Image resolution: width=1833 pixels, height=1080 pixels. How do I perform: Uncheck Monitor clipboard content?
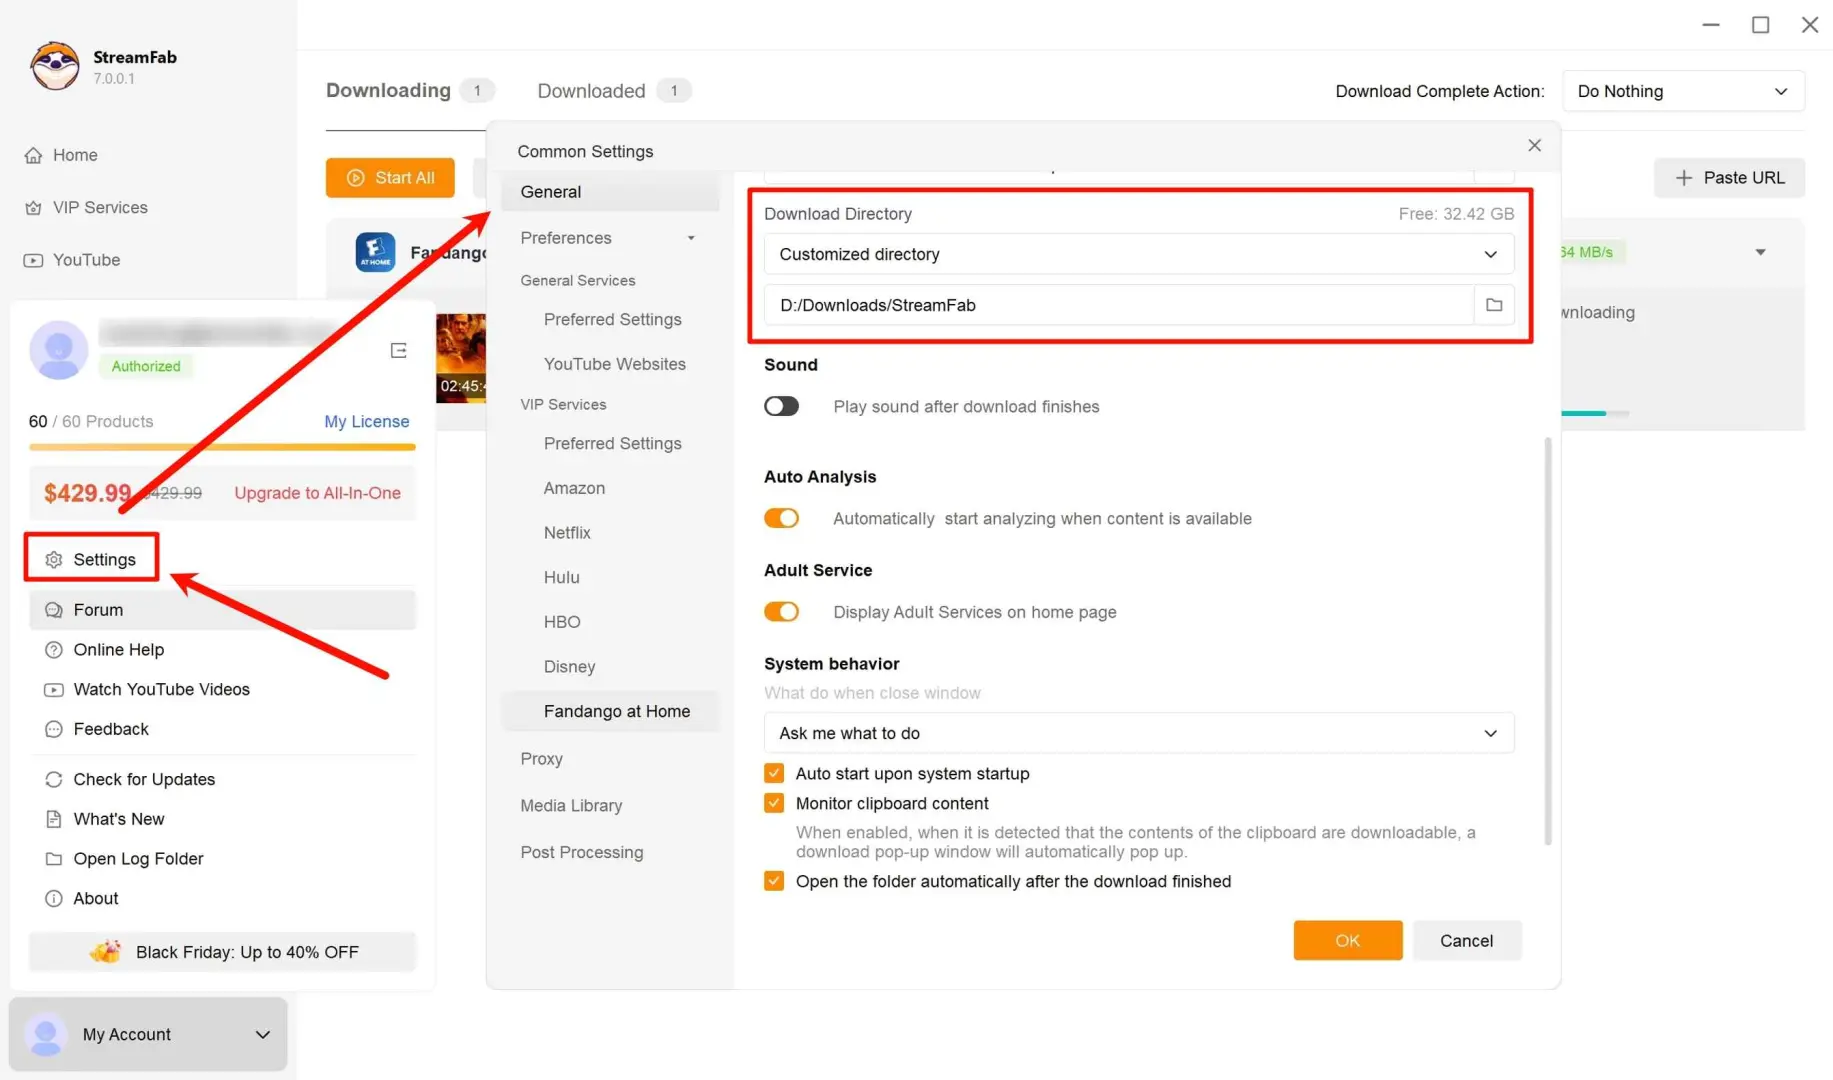pos(774,804)
